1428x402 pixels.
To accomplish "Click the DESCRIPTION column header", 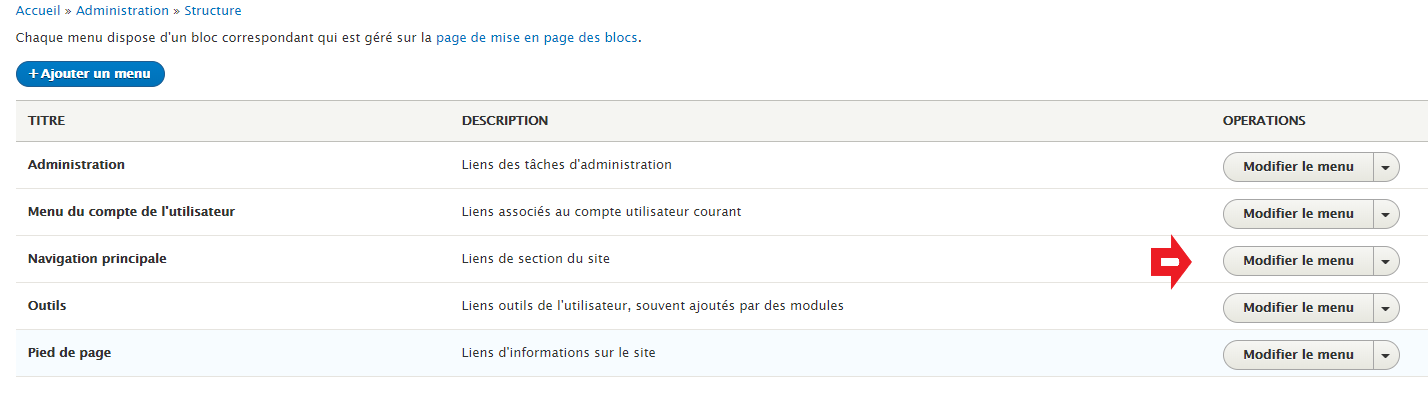I will point(505,121).
